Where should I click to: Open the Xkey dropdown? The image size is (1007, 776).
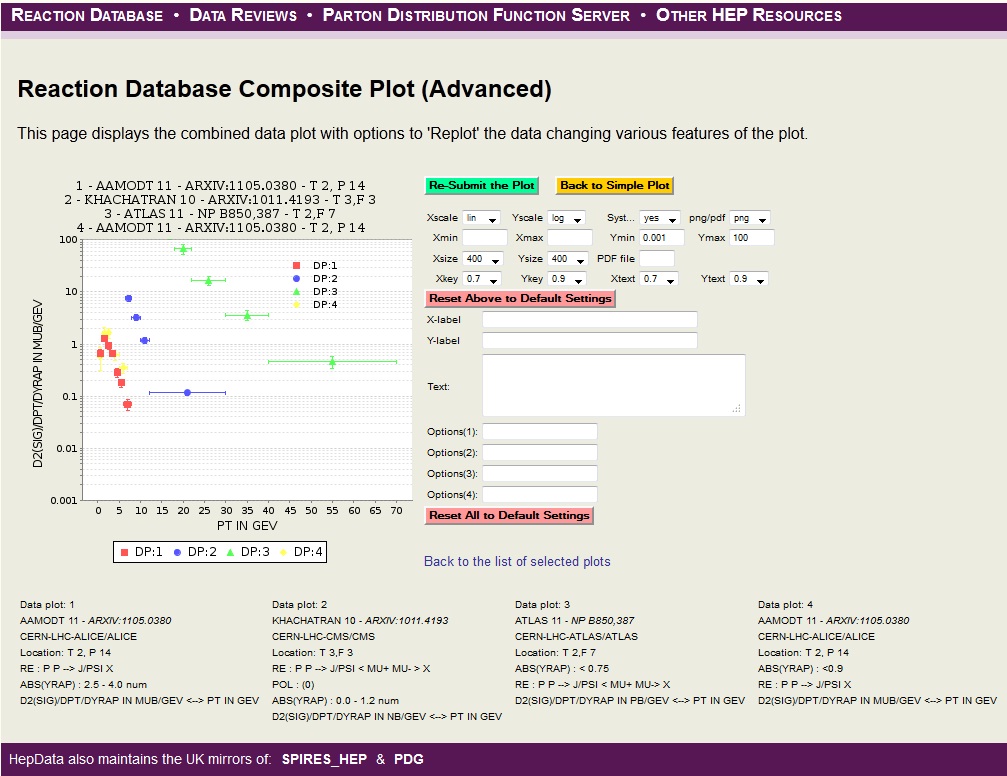[482, 279]
